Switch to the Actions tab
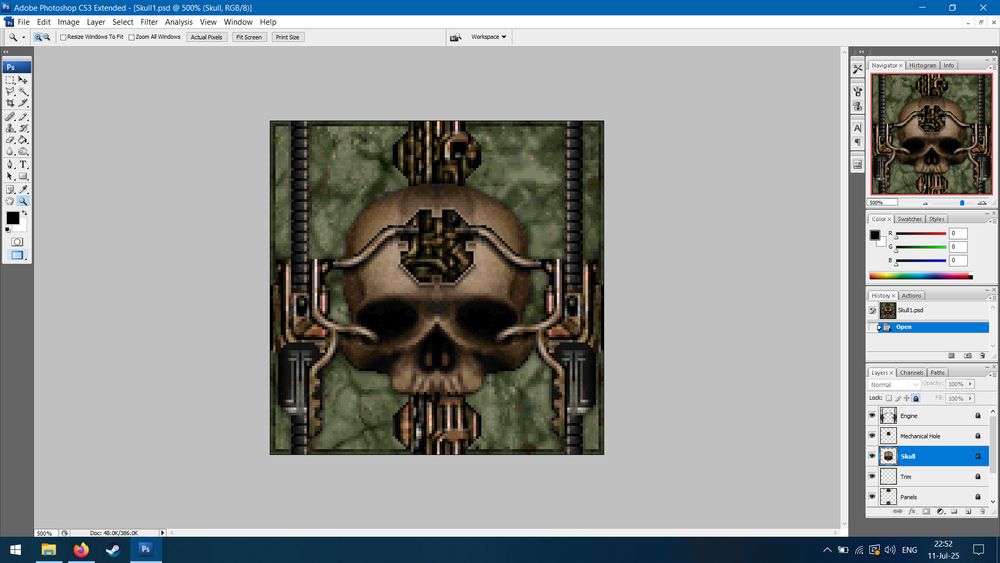 911,295
